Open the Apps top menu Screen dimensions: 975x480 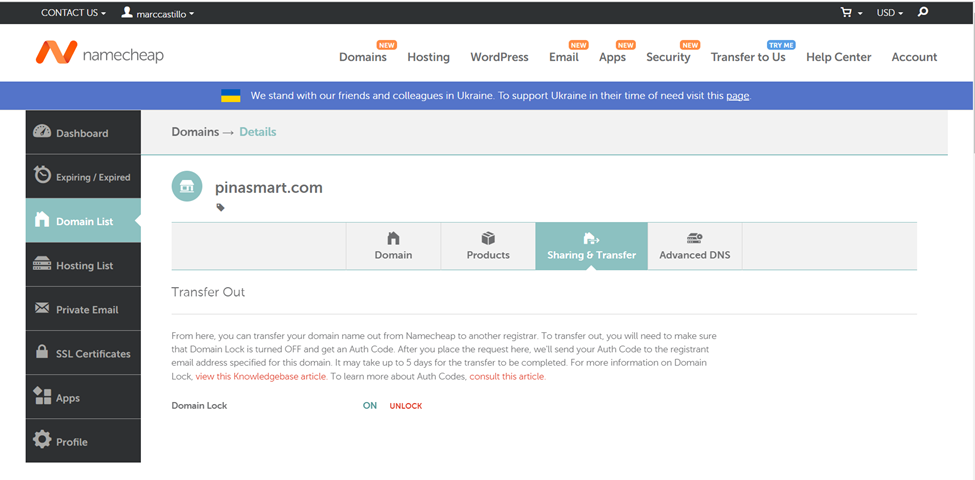pos(612,57)
